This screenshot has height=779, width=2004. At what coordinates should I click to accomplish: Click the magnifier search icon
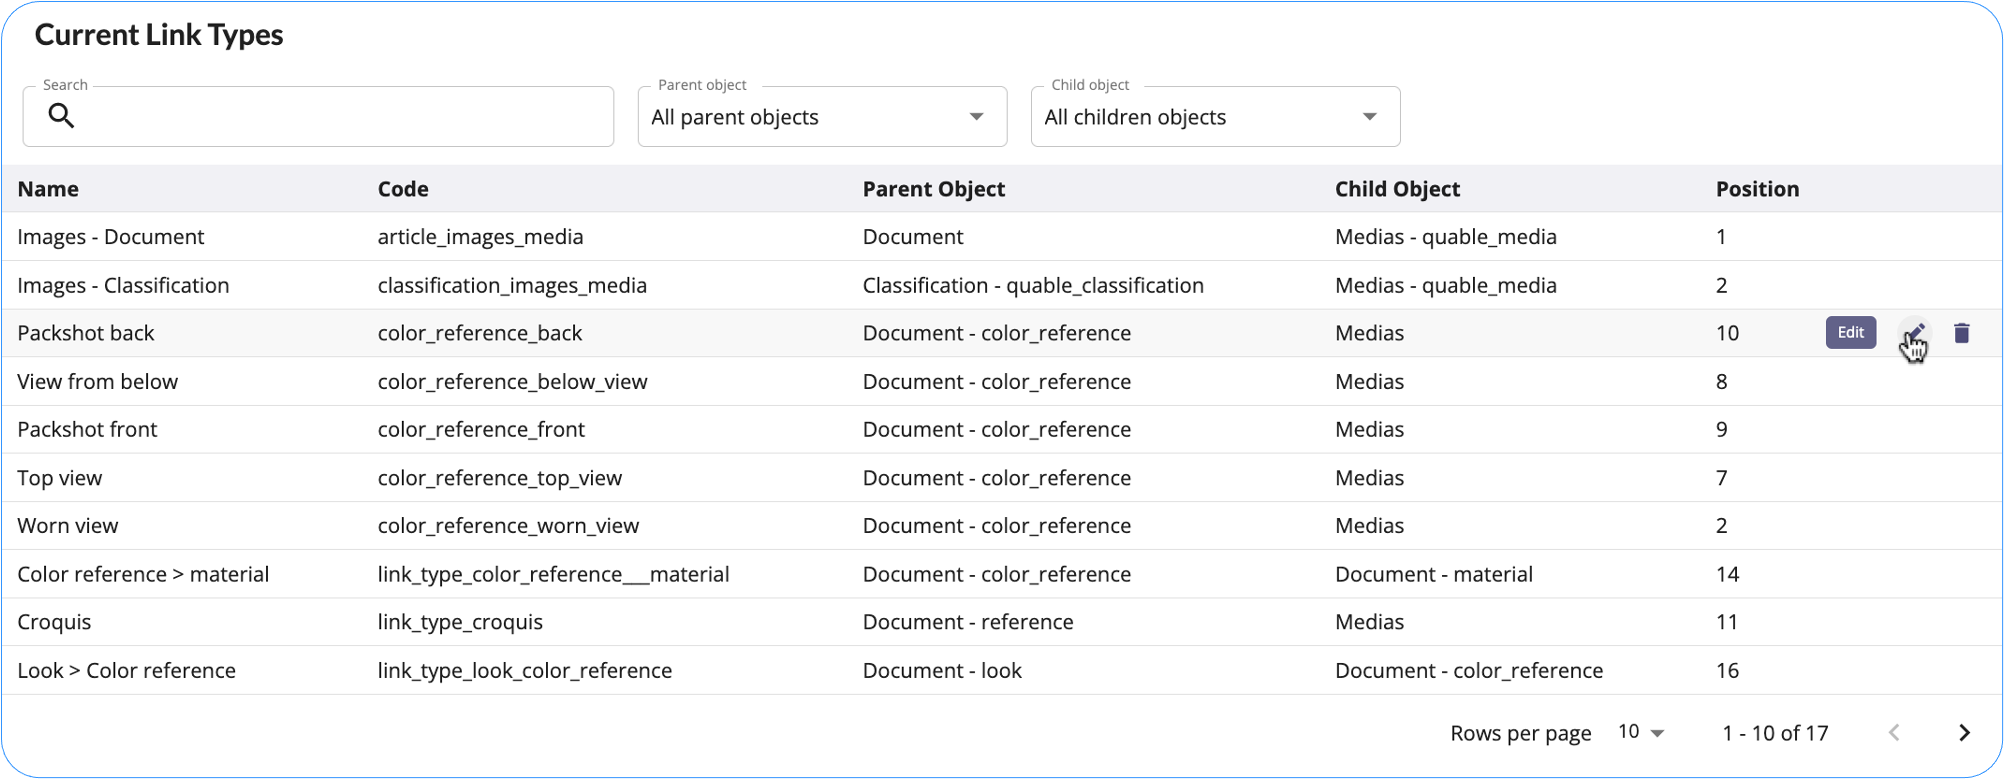tap(61, 116)
